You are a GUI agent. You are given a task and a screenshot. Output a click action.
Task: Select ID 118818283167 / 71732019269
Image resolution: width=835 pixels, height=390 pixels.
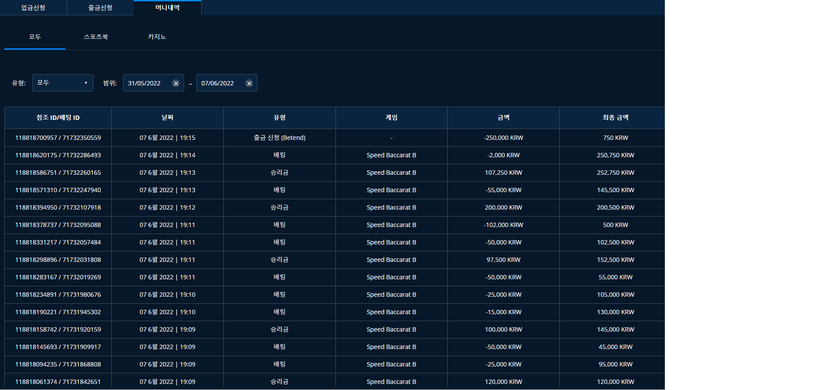(58, 278)
